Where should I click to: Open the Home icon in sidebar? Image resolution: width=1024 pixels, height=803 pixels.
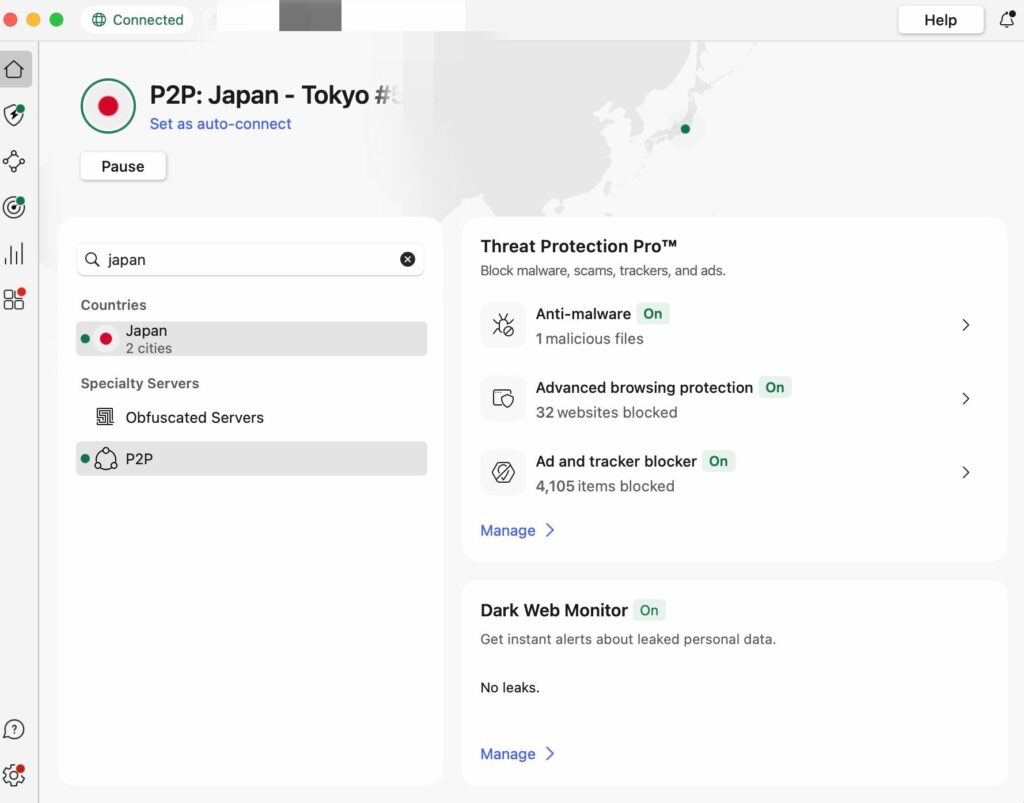pos(15,69)
